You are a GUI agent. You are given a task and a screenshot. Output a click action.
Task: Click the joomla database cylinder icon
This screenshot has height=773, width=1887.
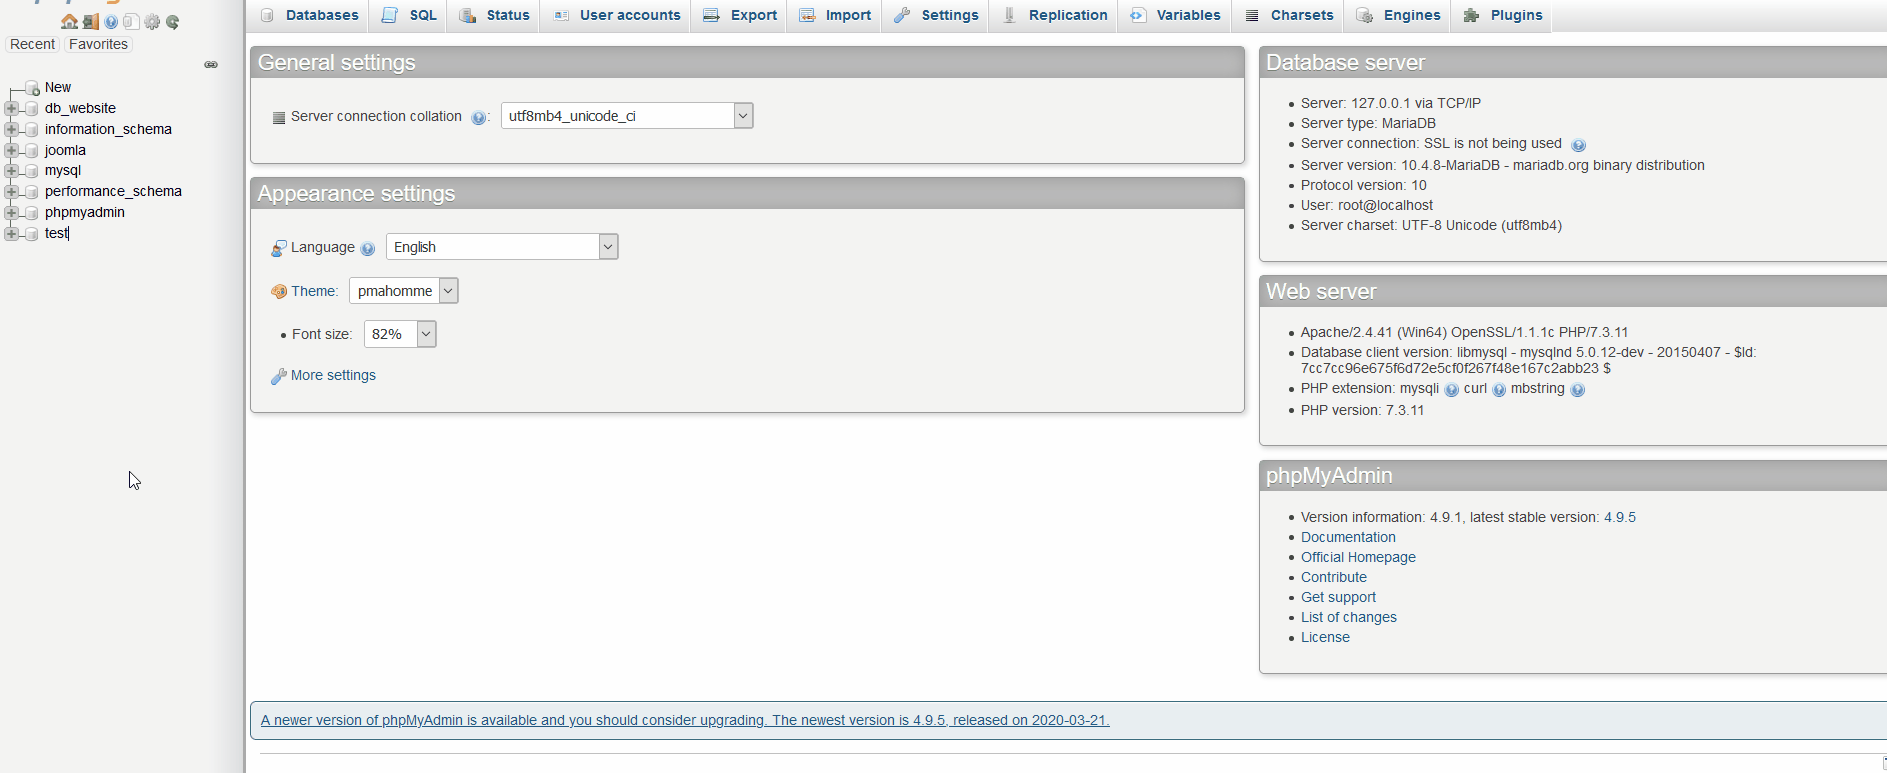click(32, 151)
